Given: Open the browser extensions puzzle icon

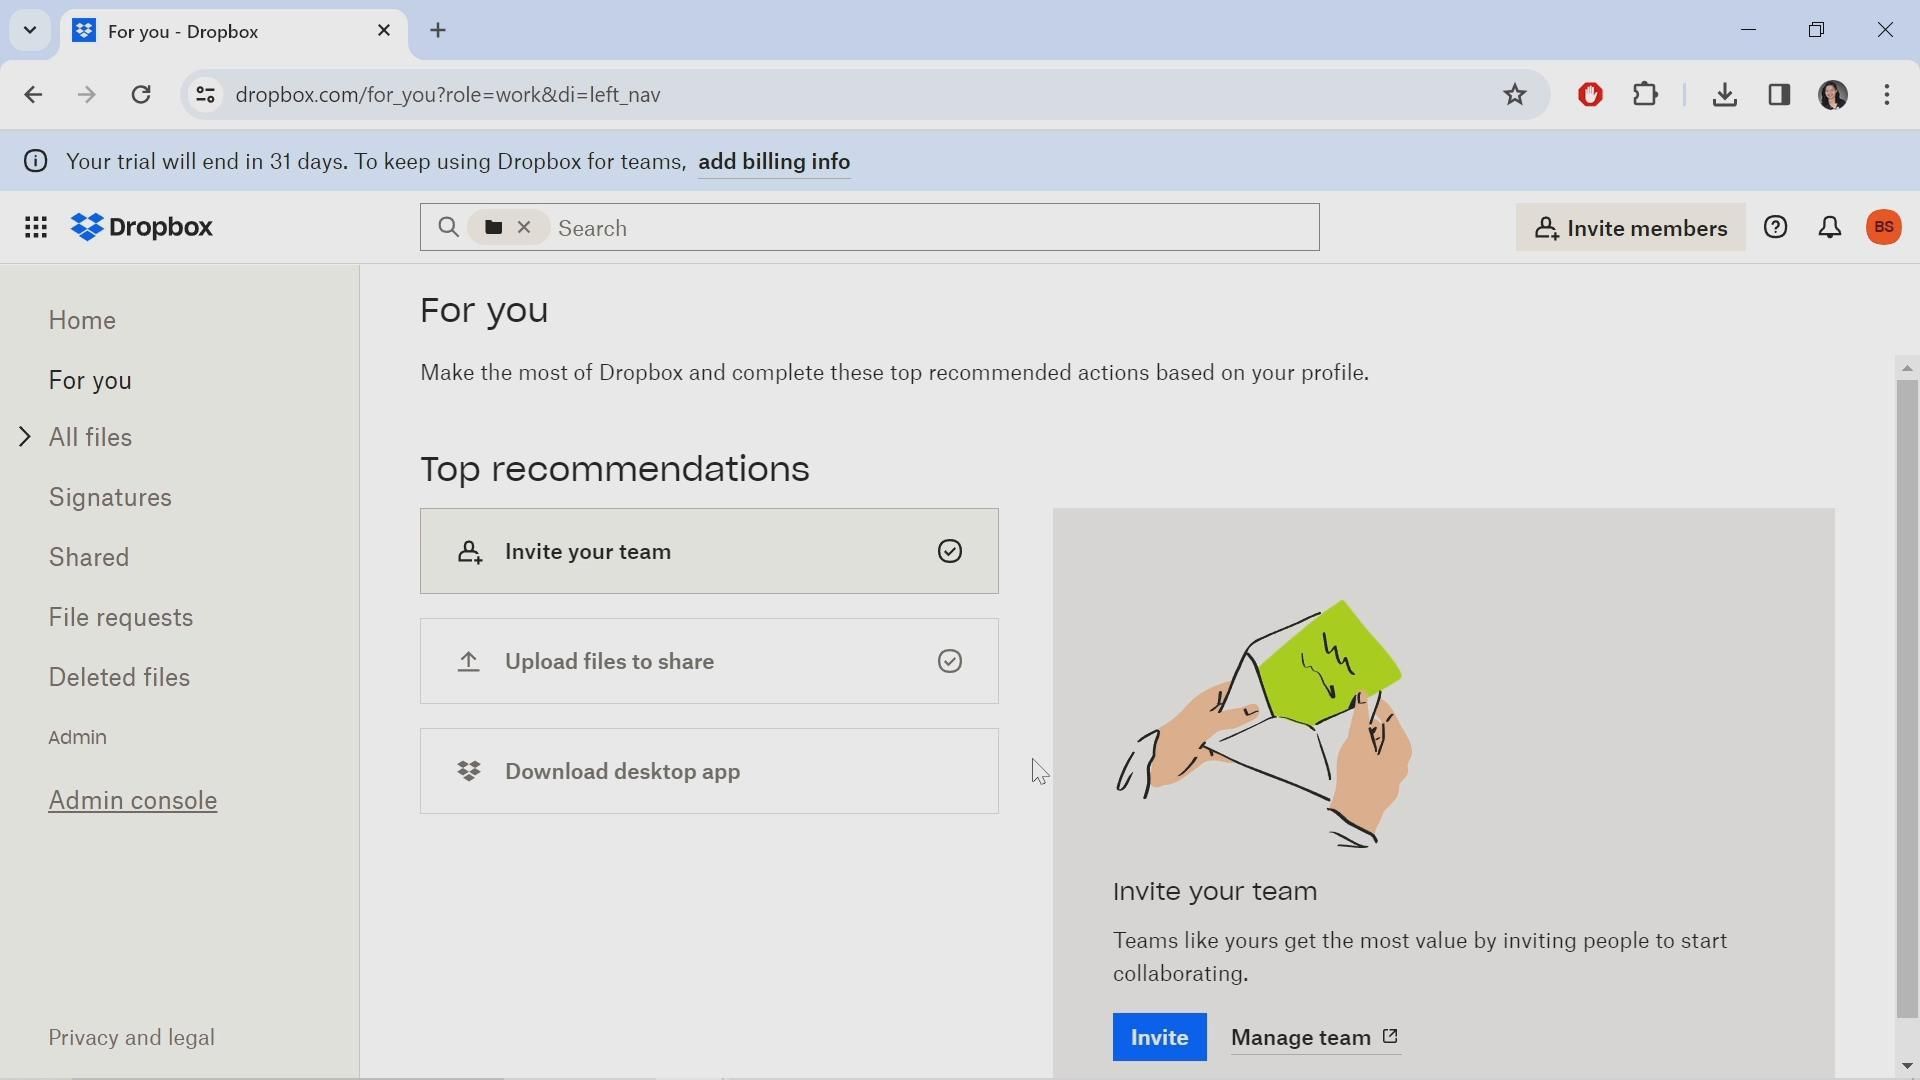Looking at the screenshot, I should pos(1646,95).
